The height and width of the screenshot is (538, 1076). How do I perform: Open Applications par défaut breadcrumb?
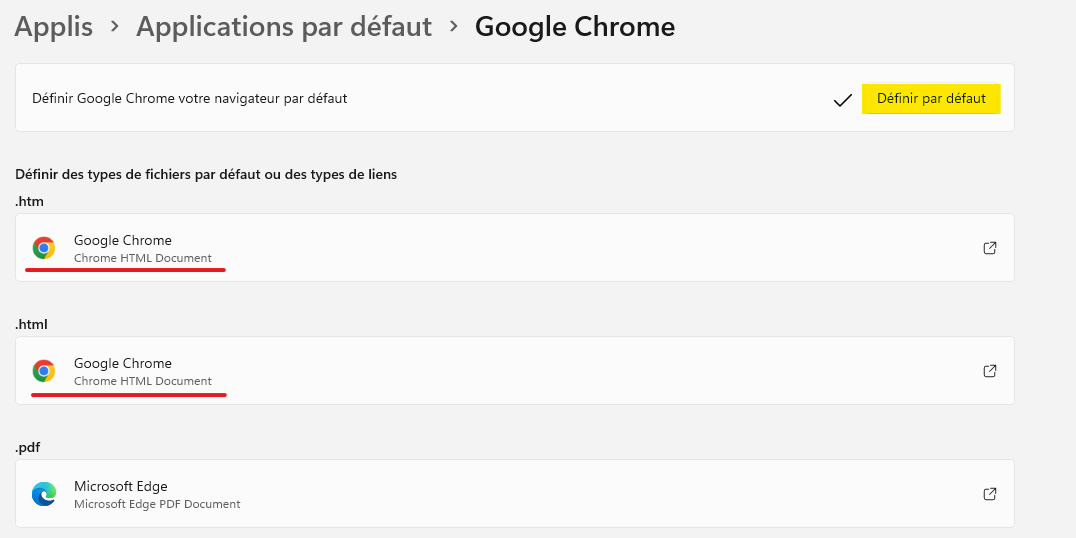[284, 27]
